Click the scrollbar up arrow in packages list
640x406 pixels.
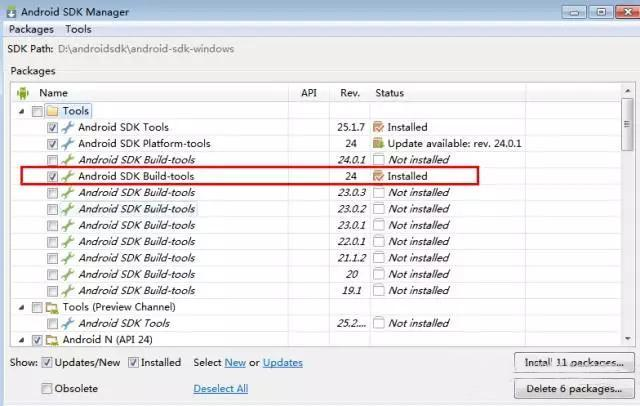pyautogui.click(x=627, y=91)
